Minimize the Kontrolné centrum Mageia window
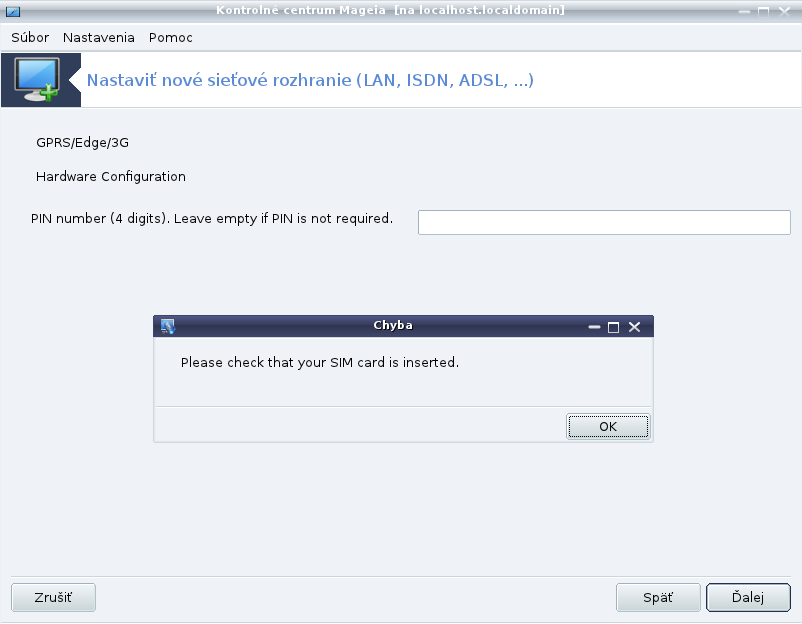The image size is (802, 624). click(744, 12)
